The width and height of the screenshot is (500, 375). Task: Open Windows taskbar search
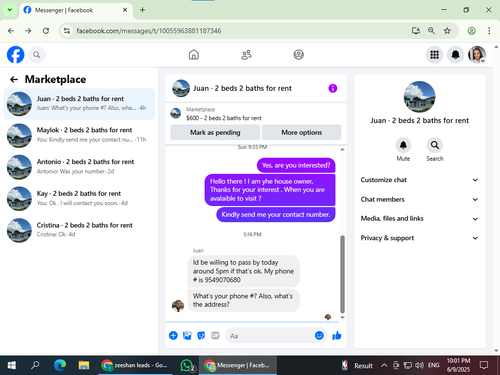click(35, 365)
